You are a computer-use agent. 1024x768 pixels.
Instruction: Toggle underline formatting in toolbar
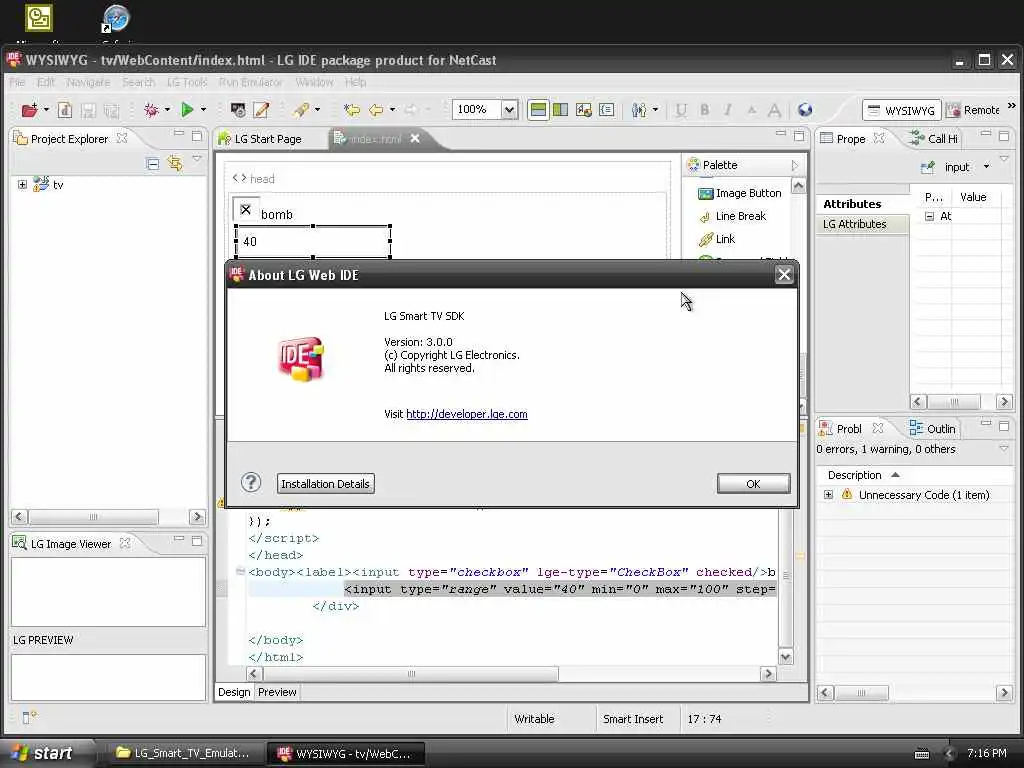[x=681, y=110]
